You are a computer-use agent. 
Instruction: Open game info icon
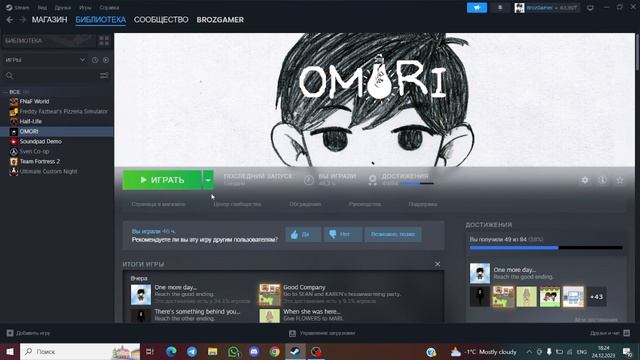pyautogui.click(x=602, y=180)
